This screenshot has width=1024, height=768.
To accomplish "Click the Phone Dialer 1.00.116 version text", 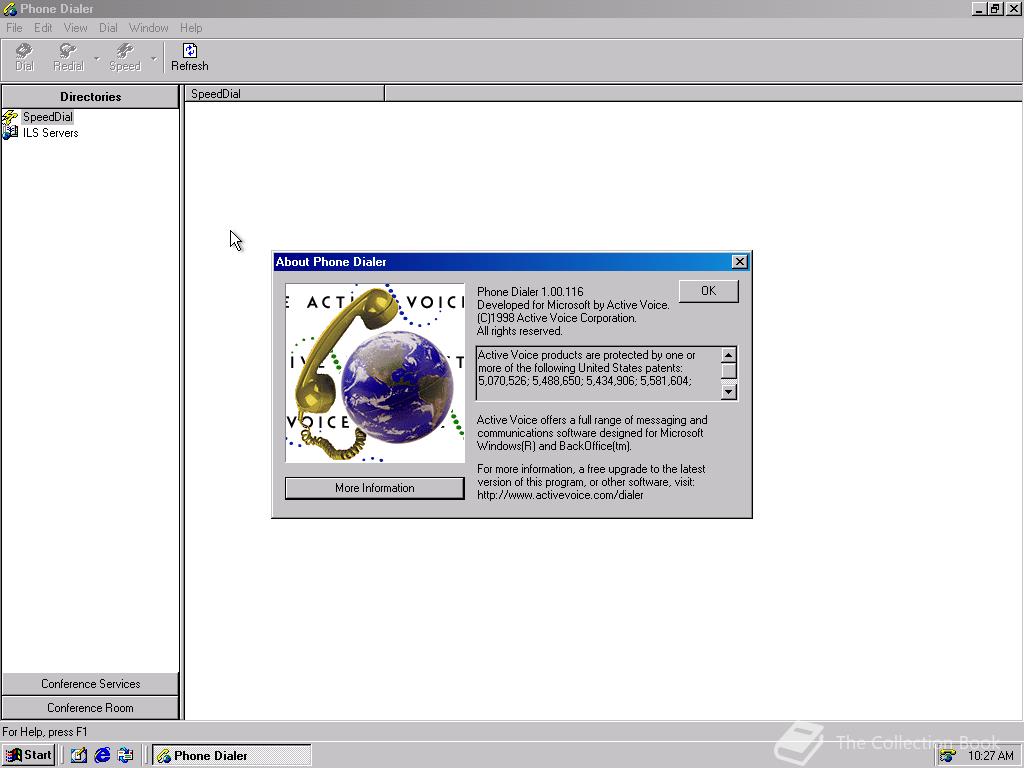I will pos(530,292).
